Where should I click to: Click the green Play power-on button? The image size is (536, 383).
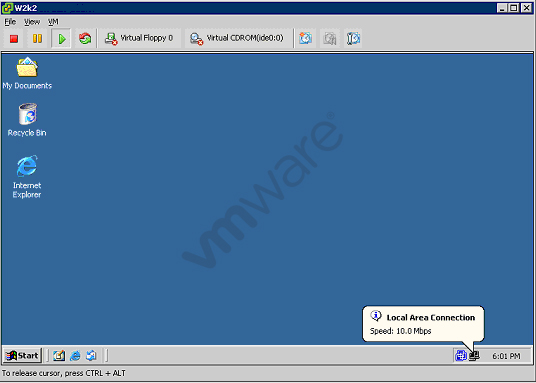[61, 39]
